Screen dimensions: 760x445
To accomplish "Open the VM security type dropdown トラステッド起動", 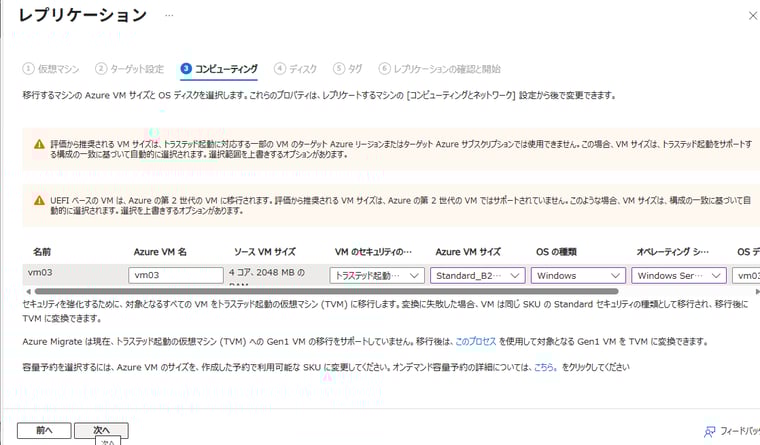I will pos(377,275).
